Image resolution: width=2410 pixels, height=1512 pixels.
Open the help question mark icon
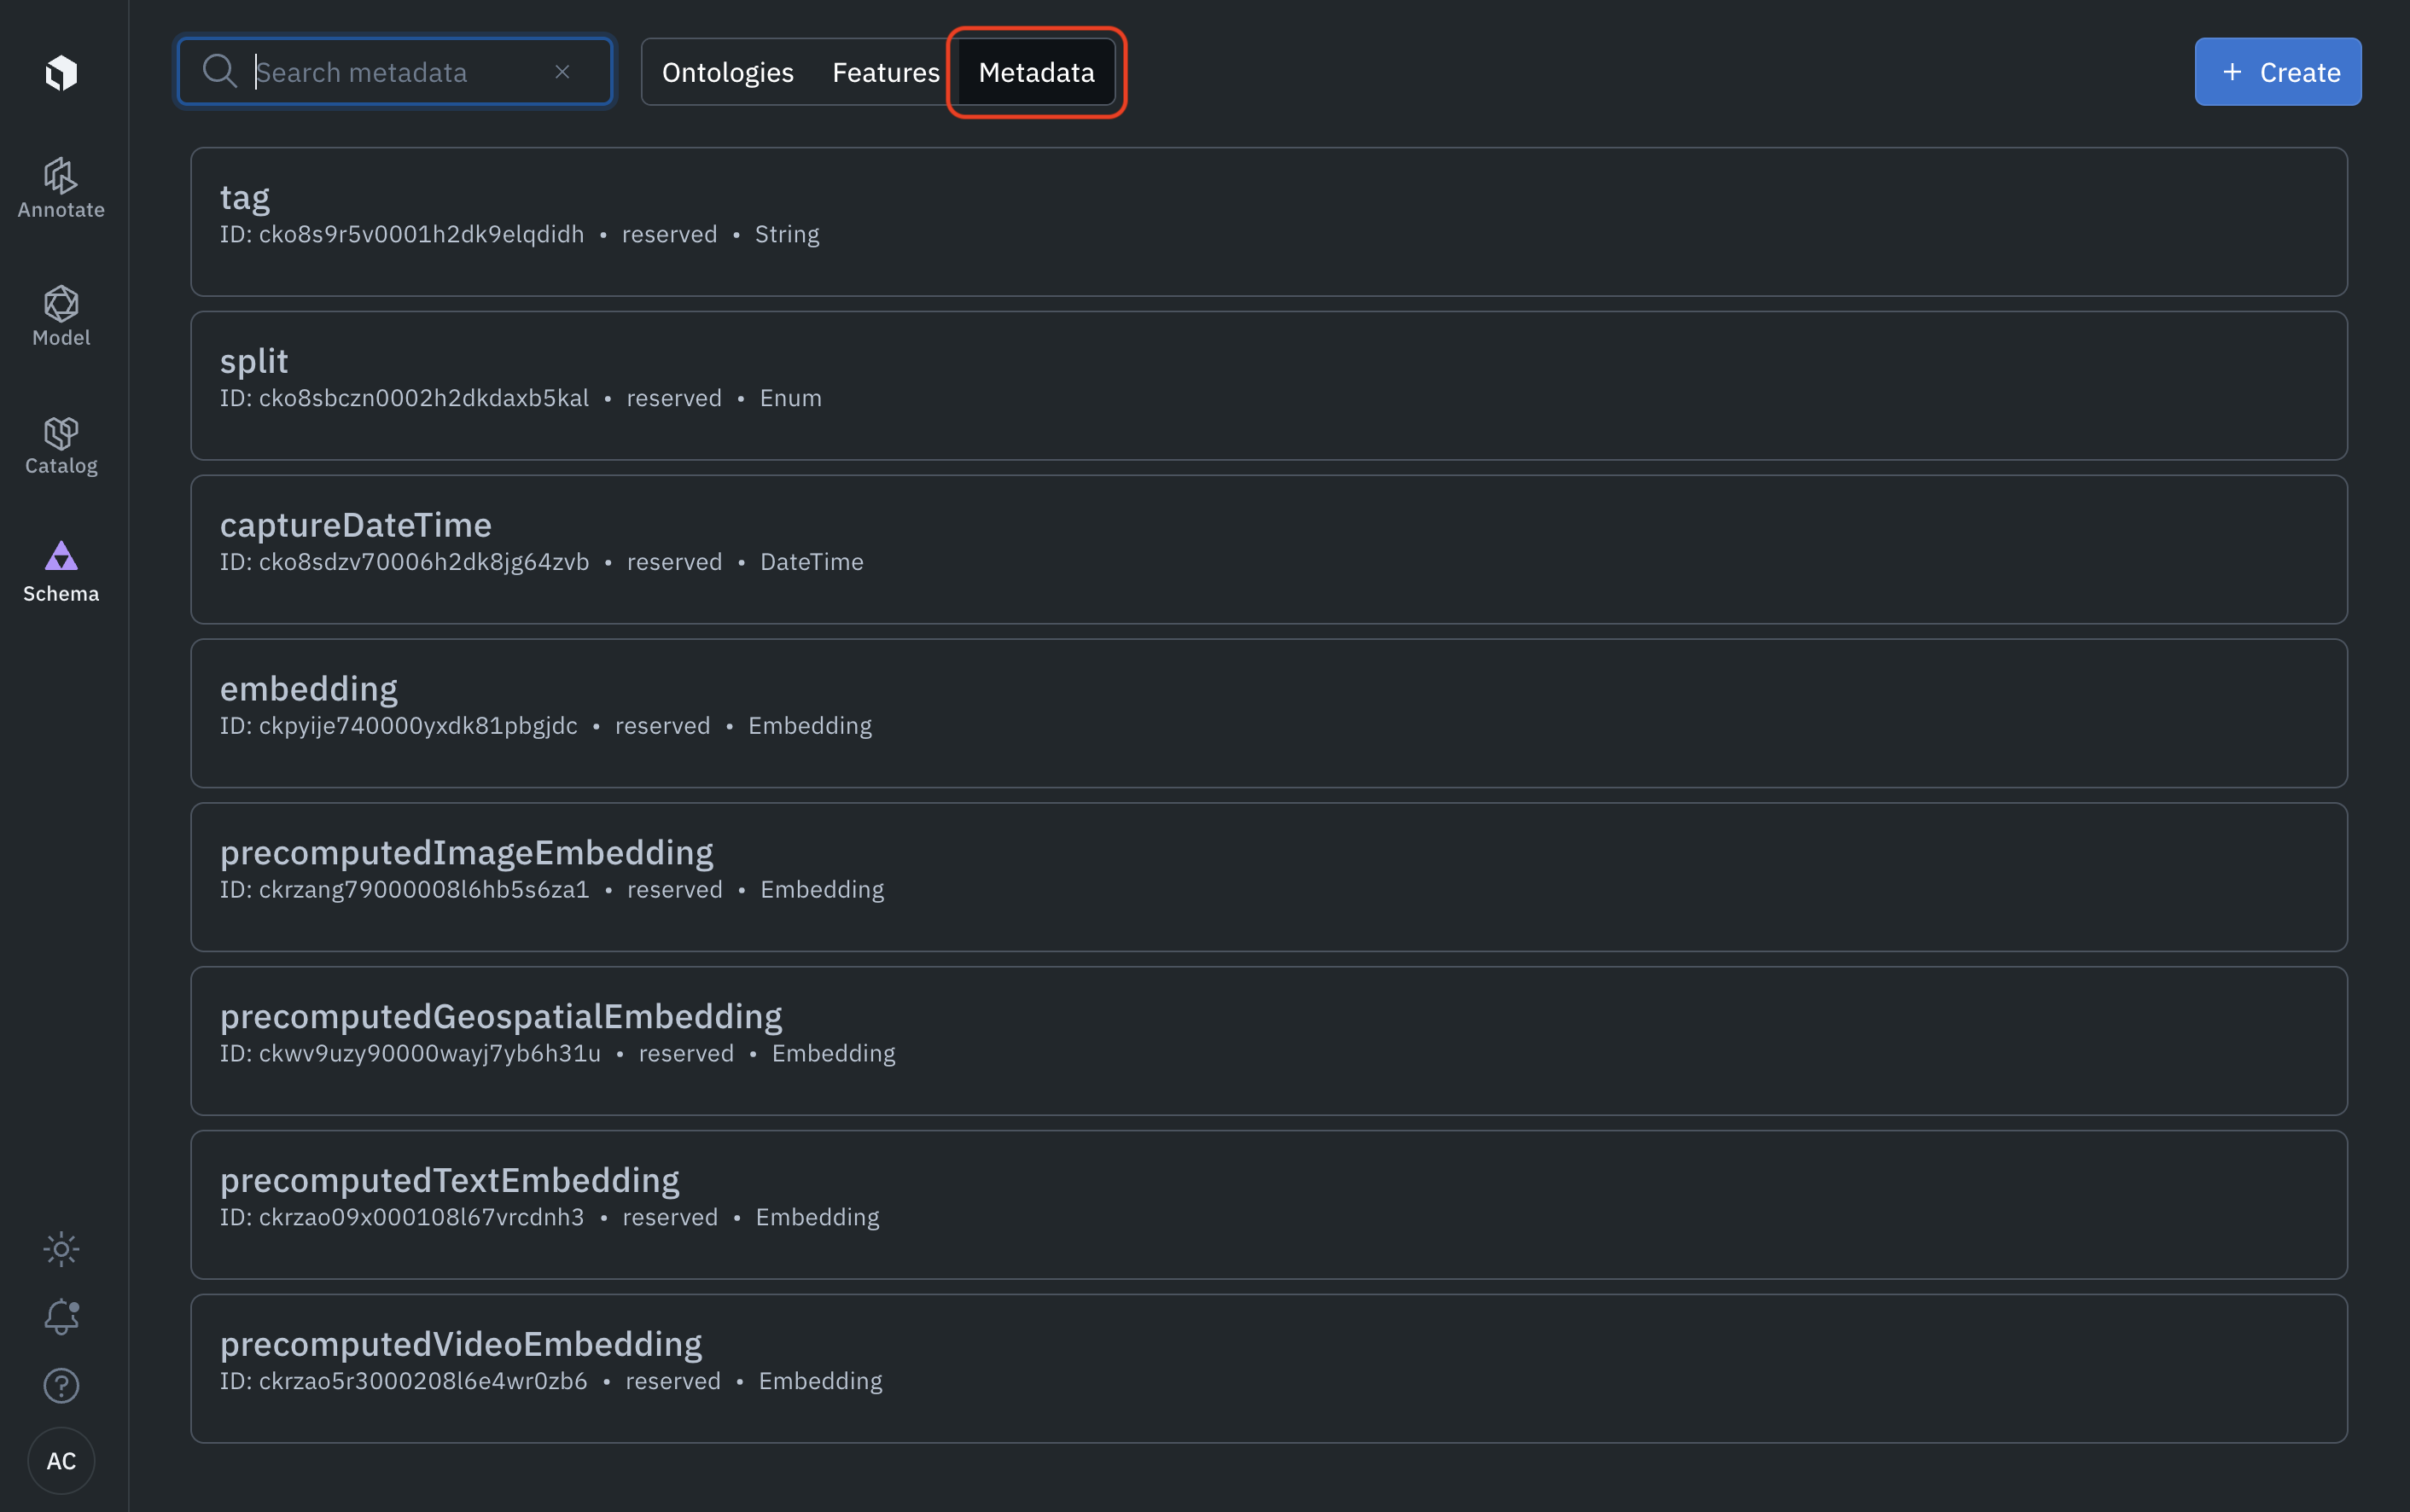pyautogui.click(x=61, y=1385)
